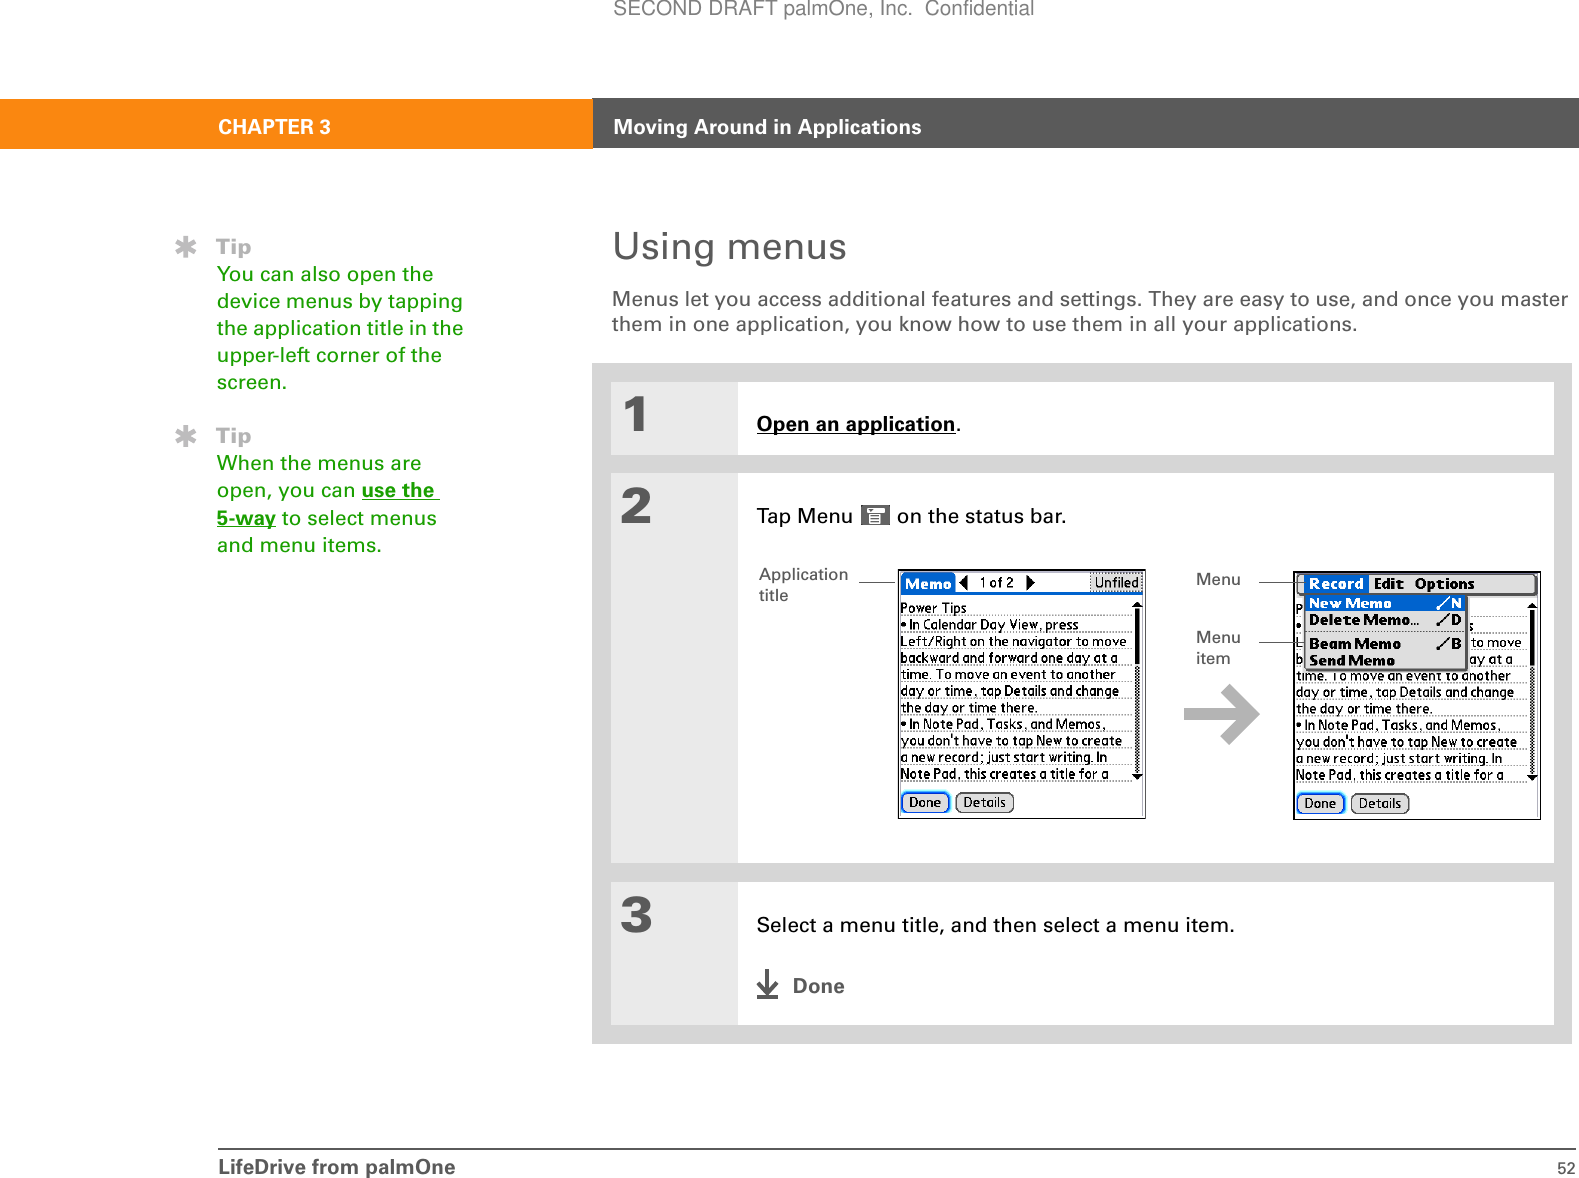Select the Record menu title
Image resolution: width=1579 pixels, height=1178 pixels.
coord(1336,584)
